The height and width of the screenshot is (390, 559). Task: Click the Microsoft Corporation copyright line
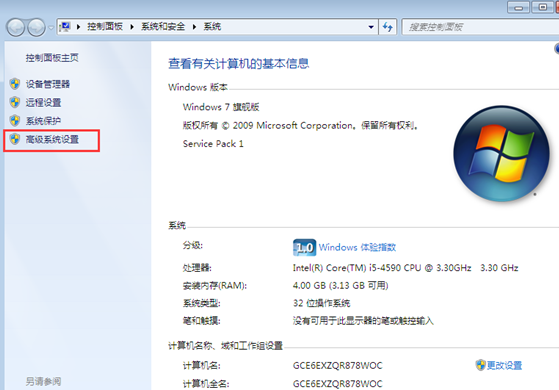point(300,125)
